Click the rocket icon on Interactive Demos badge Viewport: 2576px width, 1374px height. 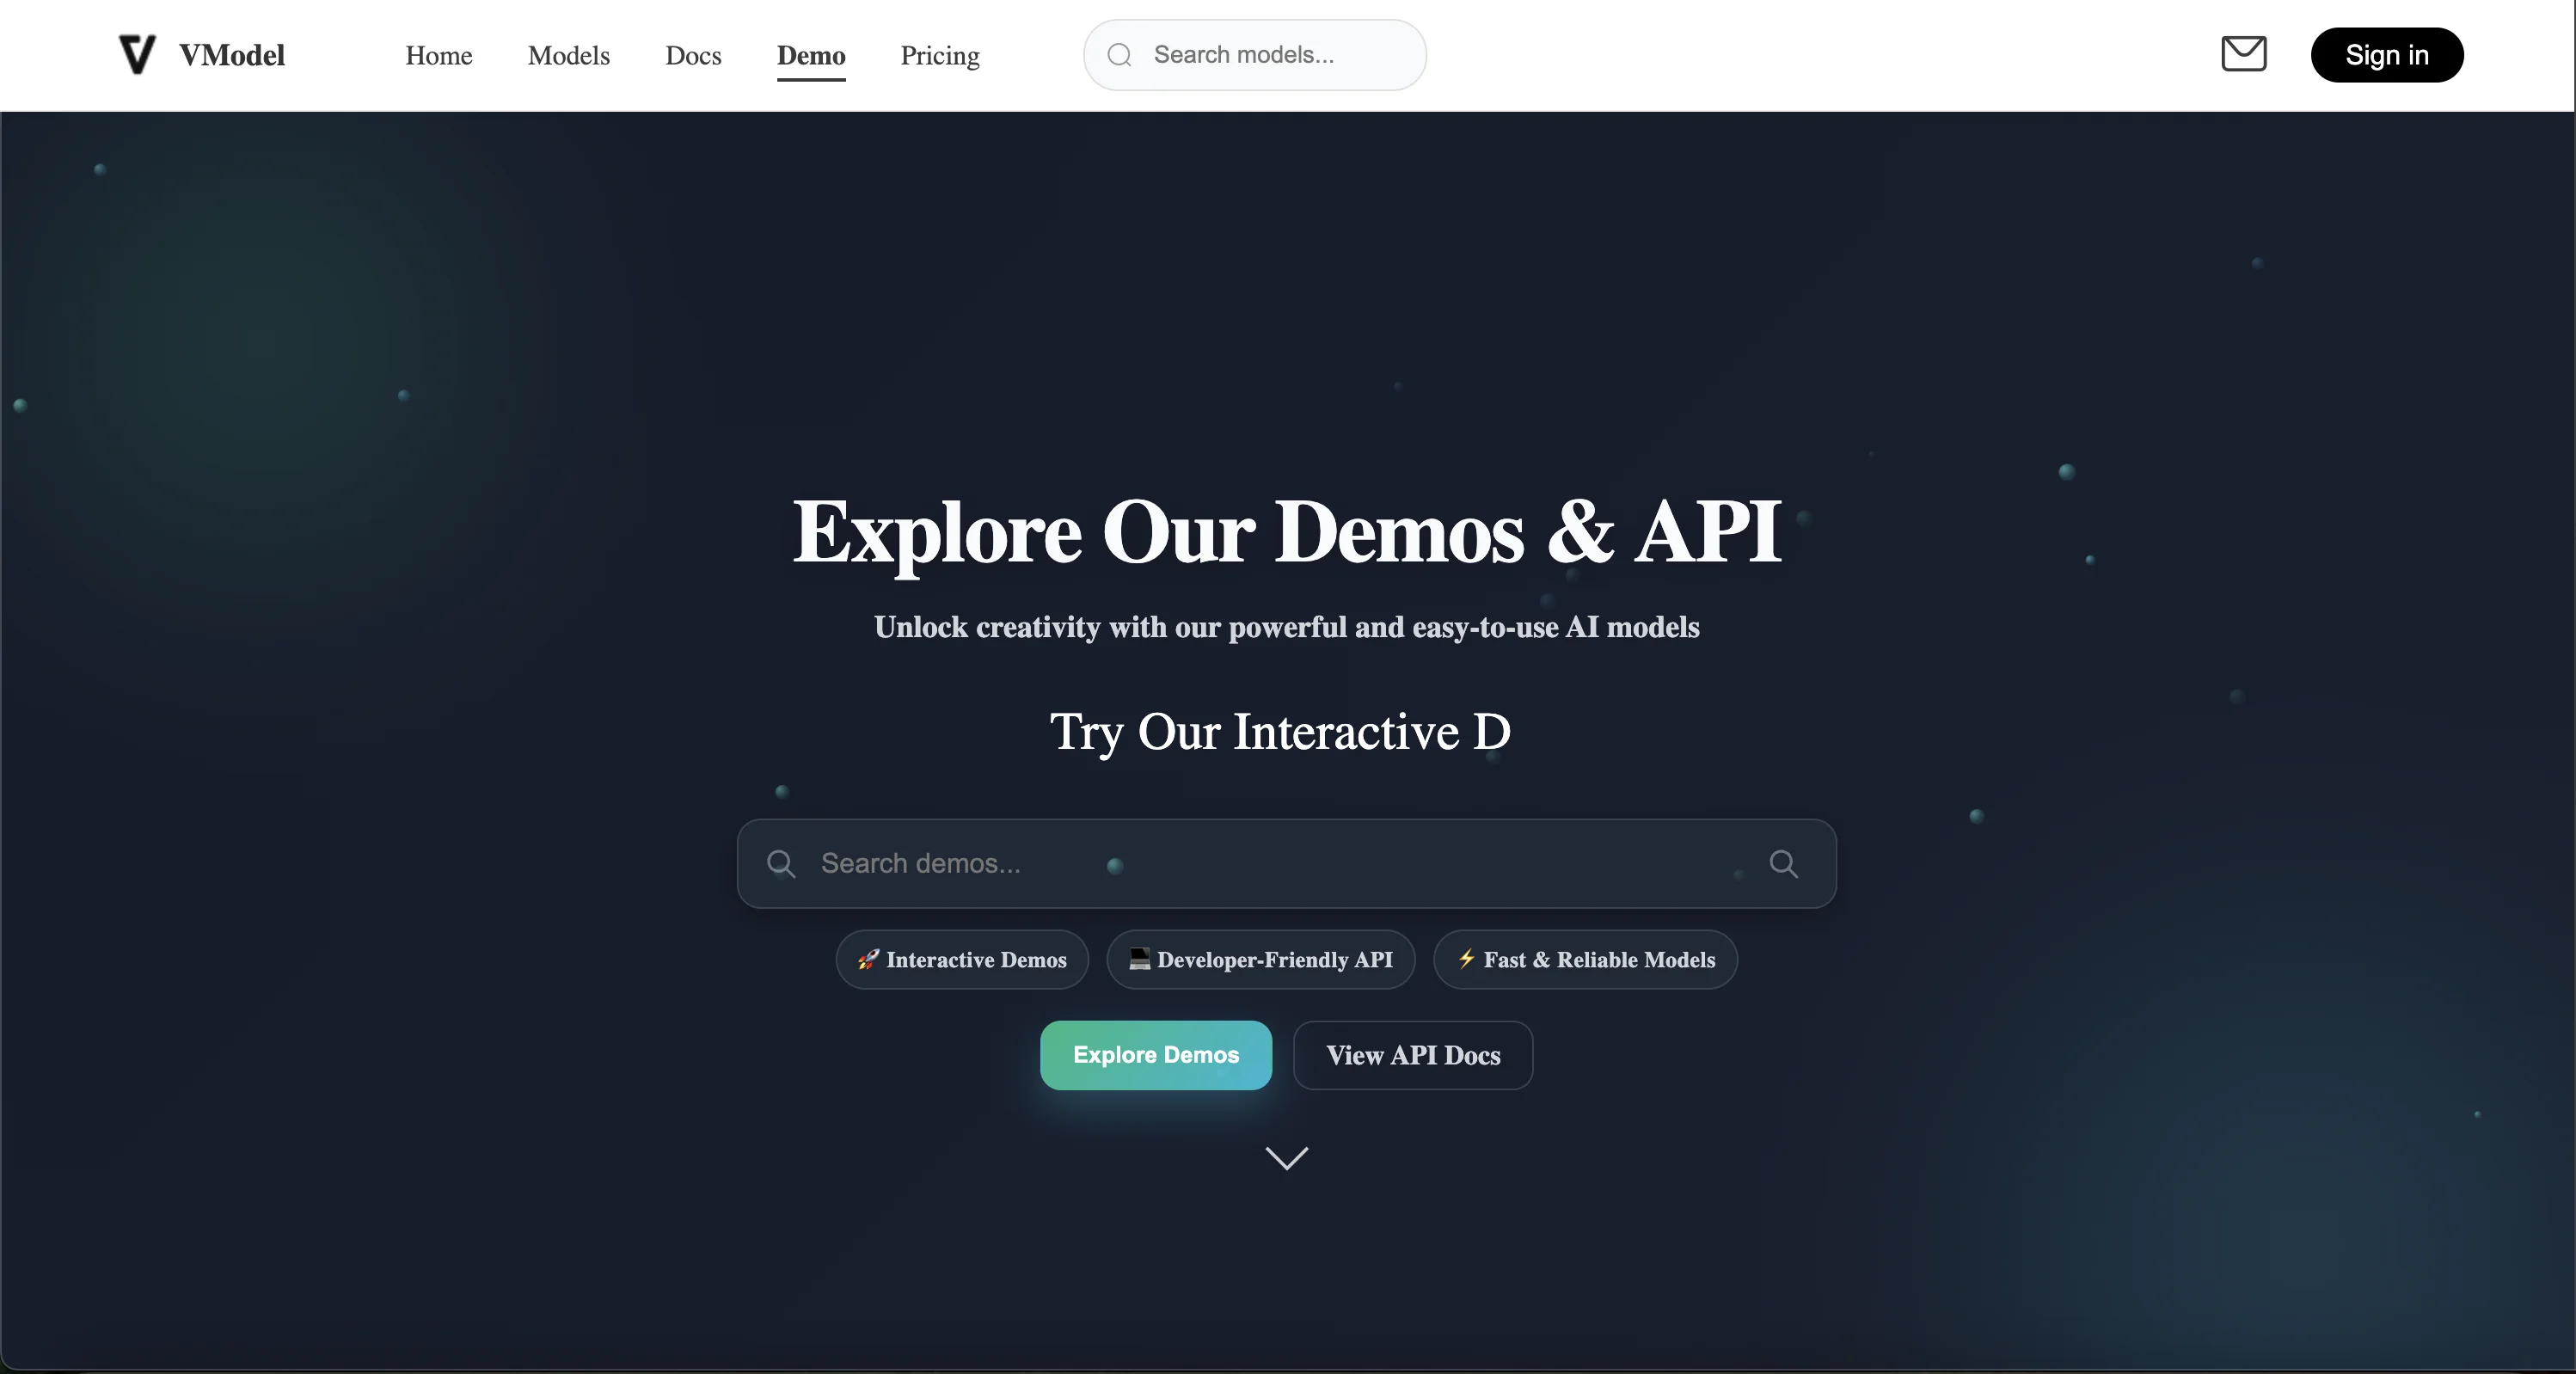point(867,960)
